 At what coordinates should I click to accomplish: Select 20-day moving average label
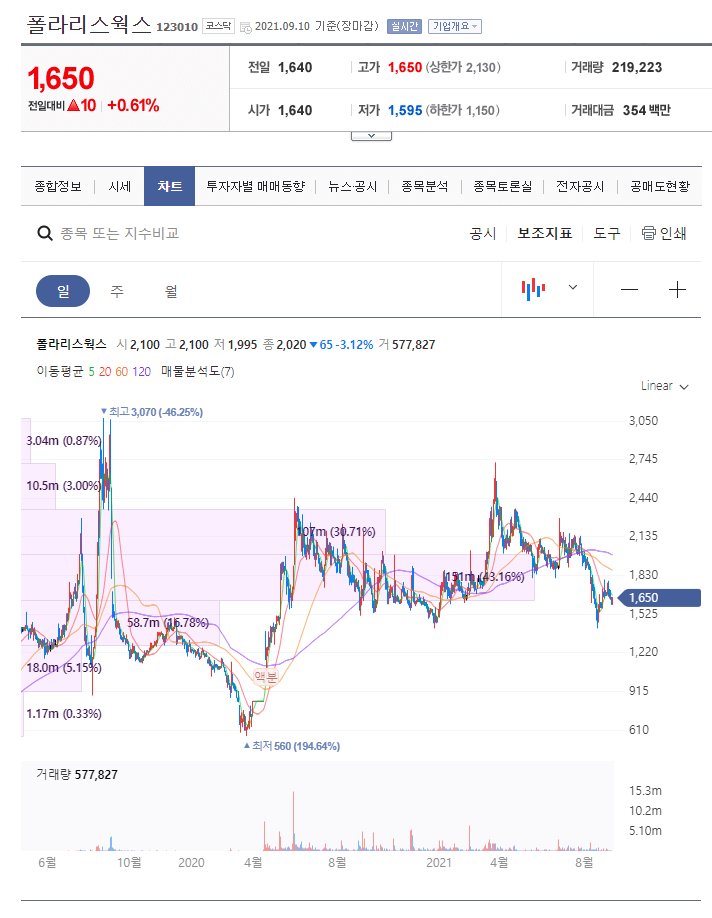click(x=105, y=372)
